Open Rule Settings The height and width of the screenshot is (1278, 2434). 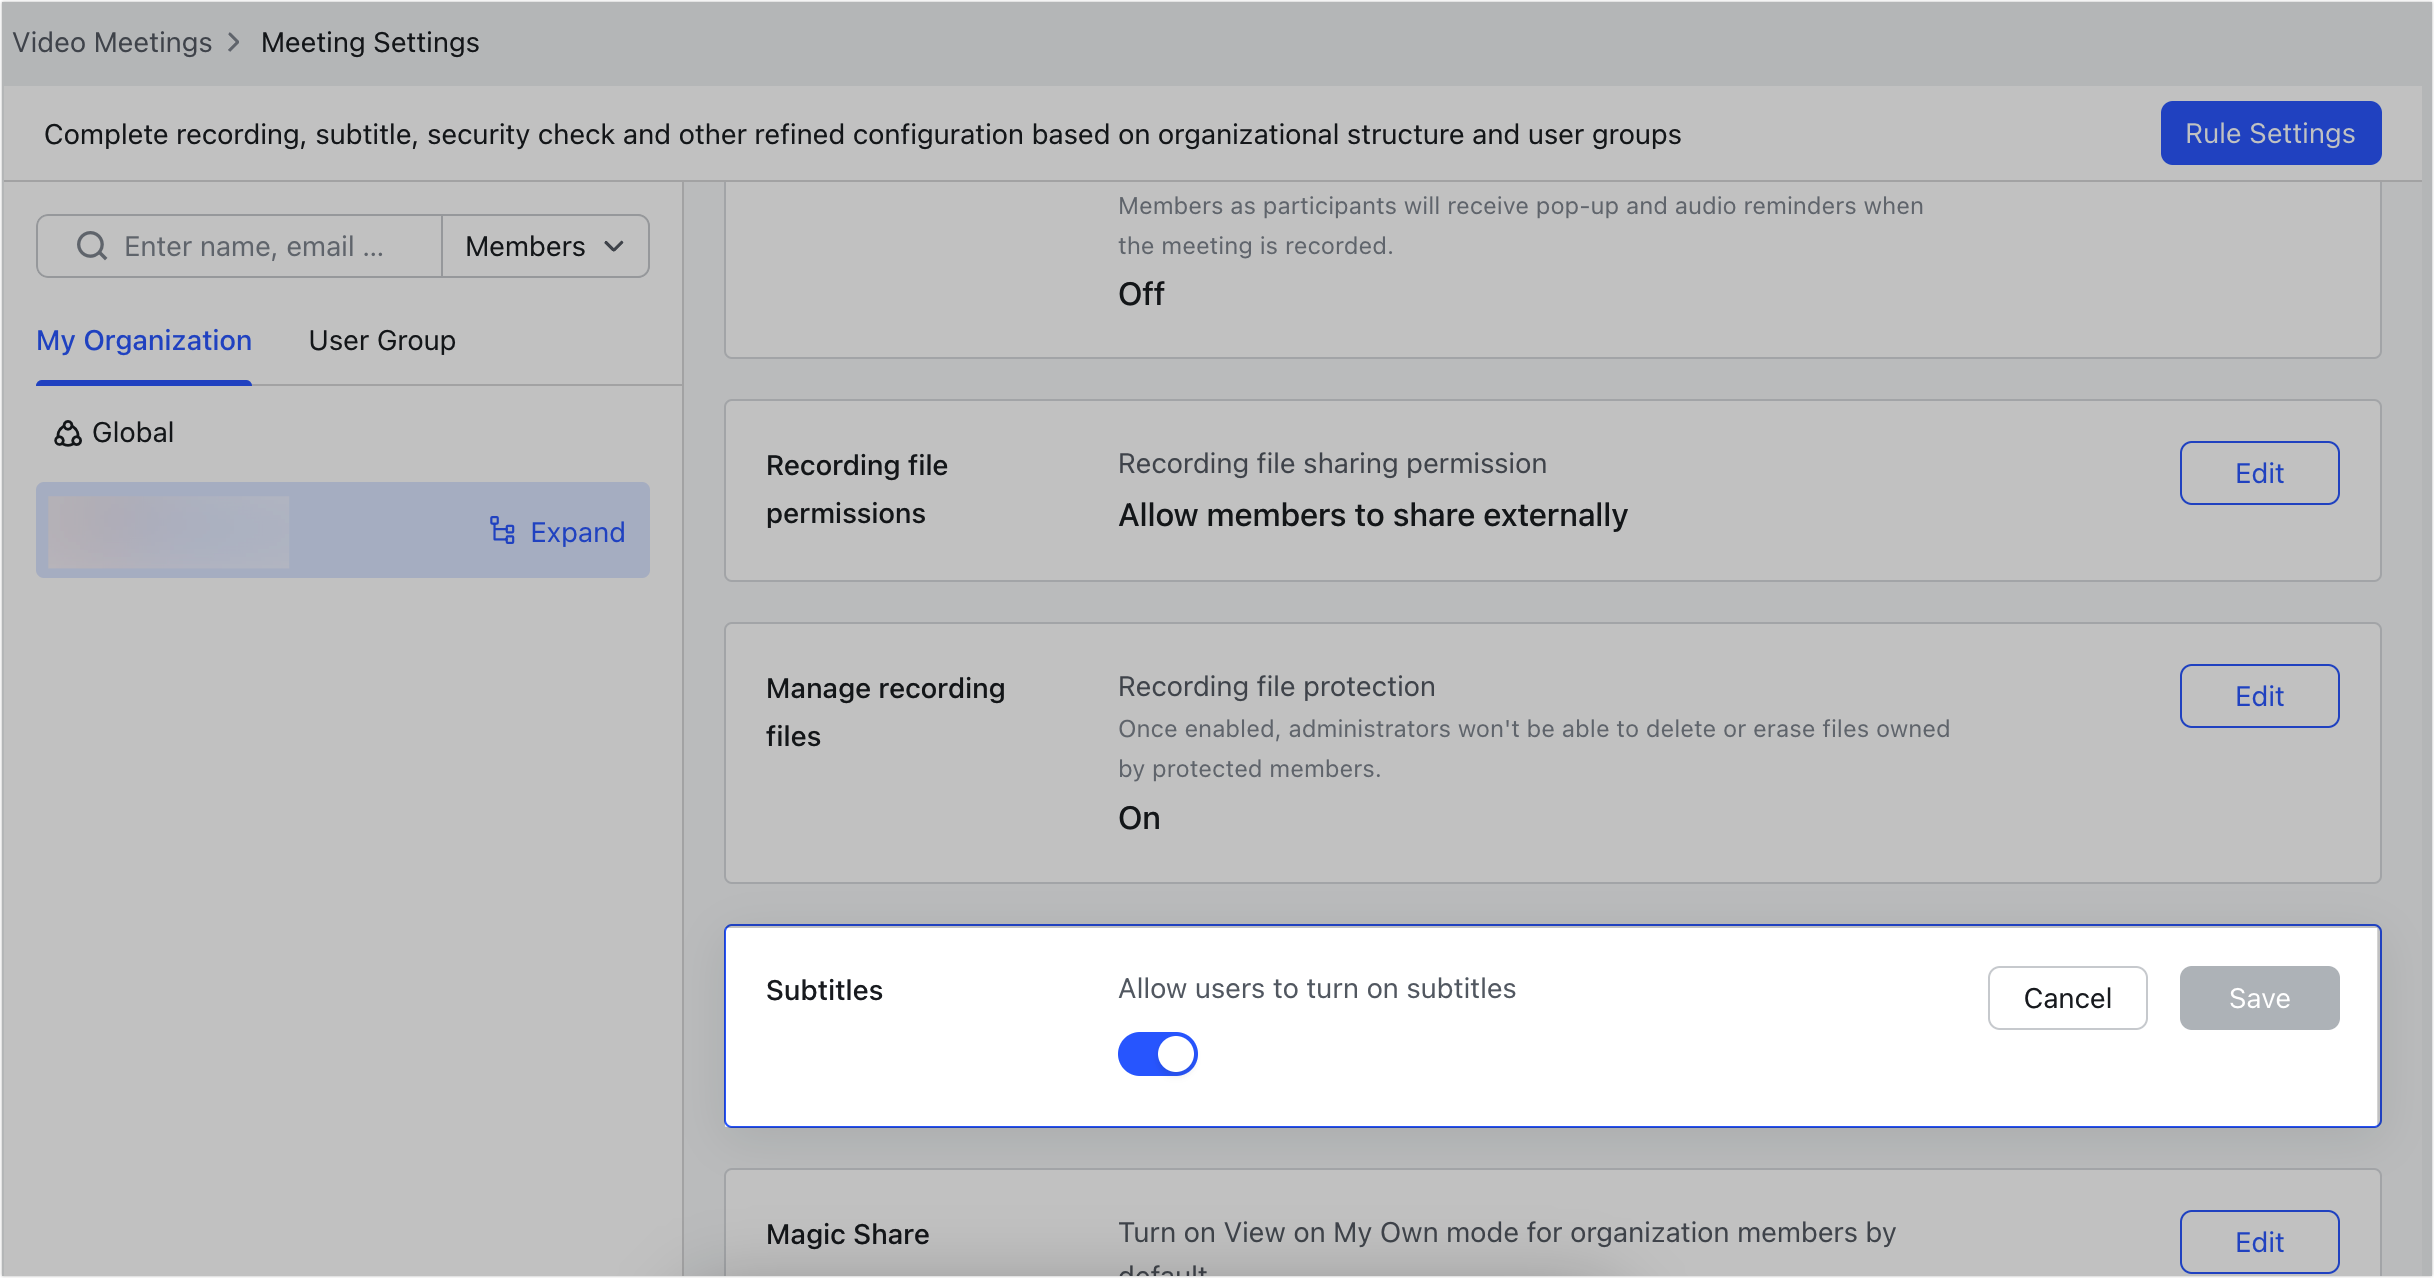point(2270,133)
